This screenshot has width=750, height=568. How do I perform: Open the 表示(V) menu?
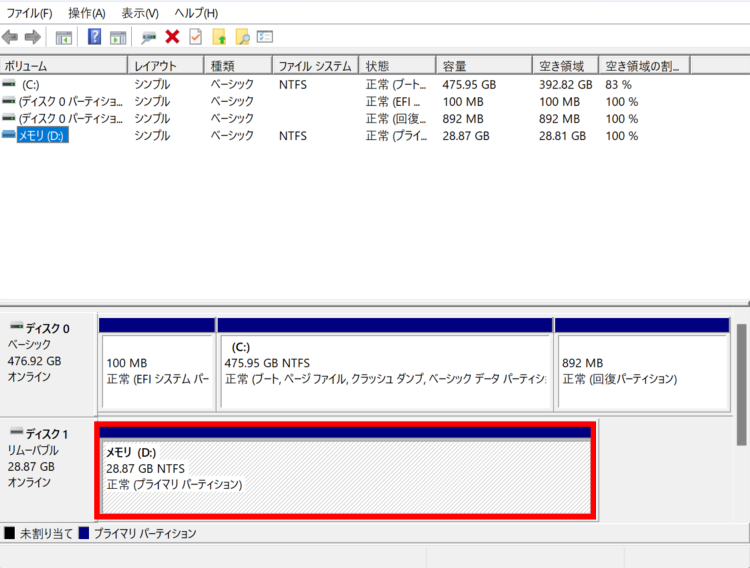140,13
